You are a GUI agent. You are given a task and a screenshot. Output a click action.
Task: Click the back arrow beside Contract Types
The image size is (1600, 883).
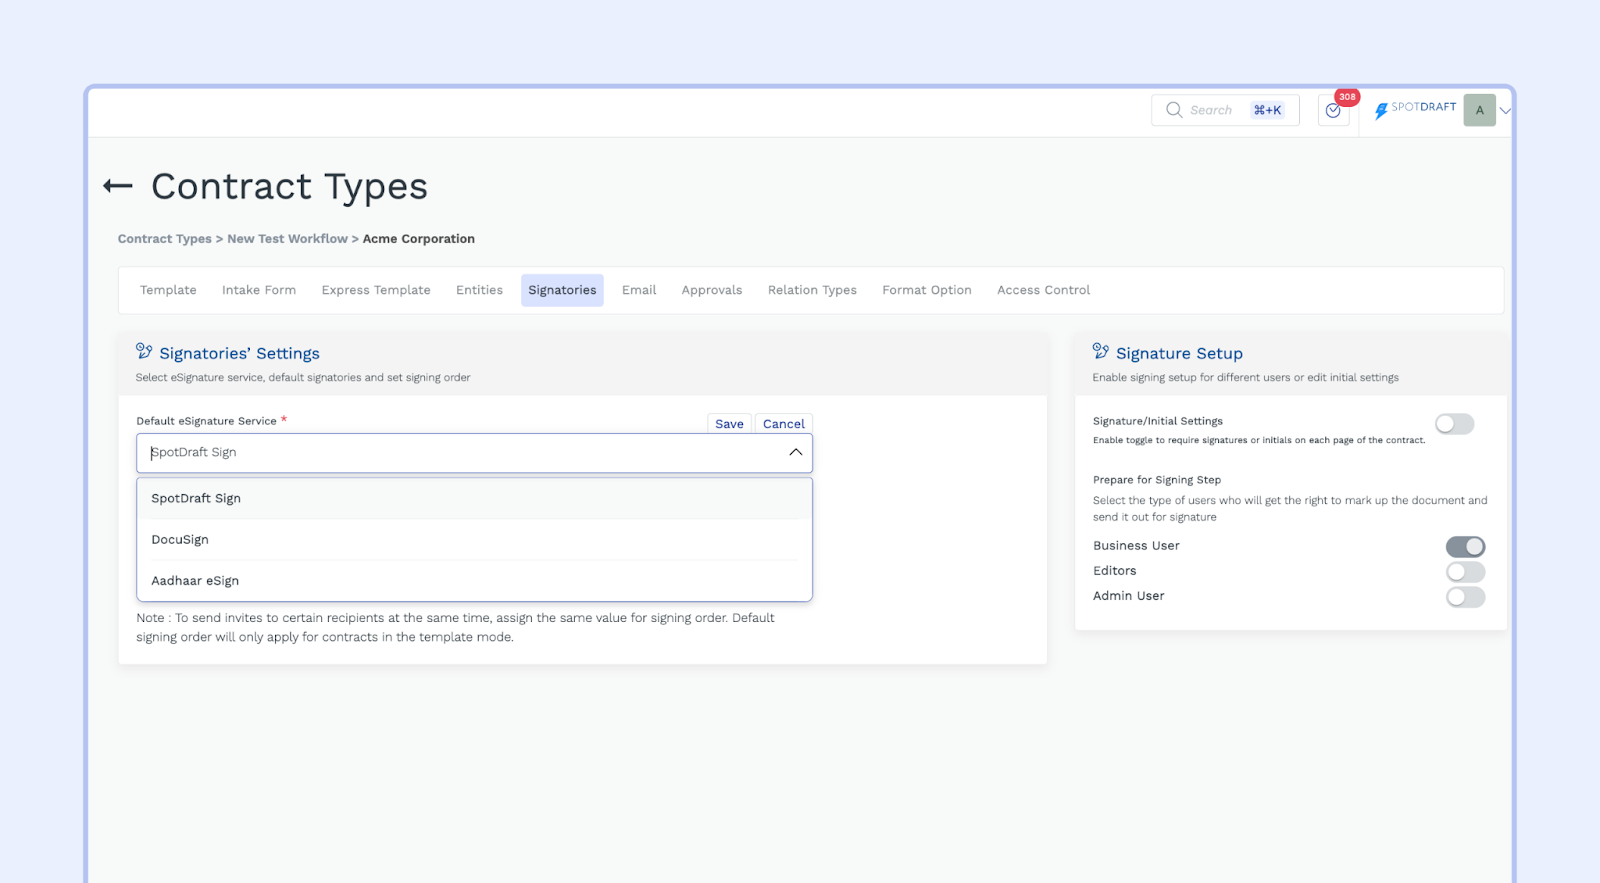pos(118,186)
